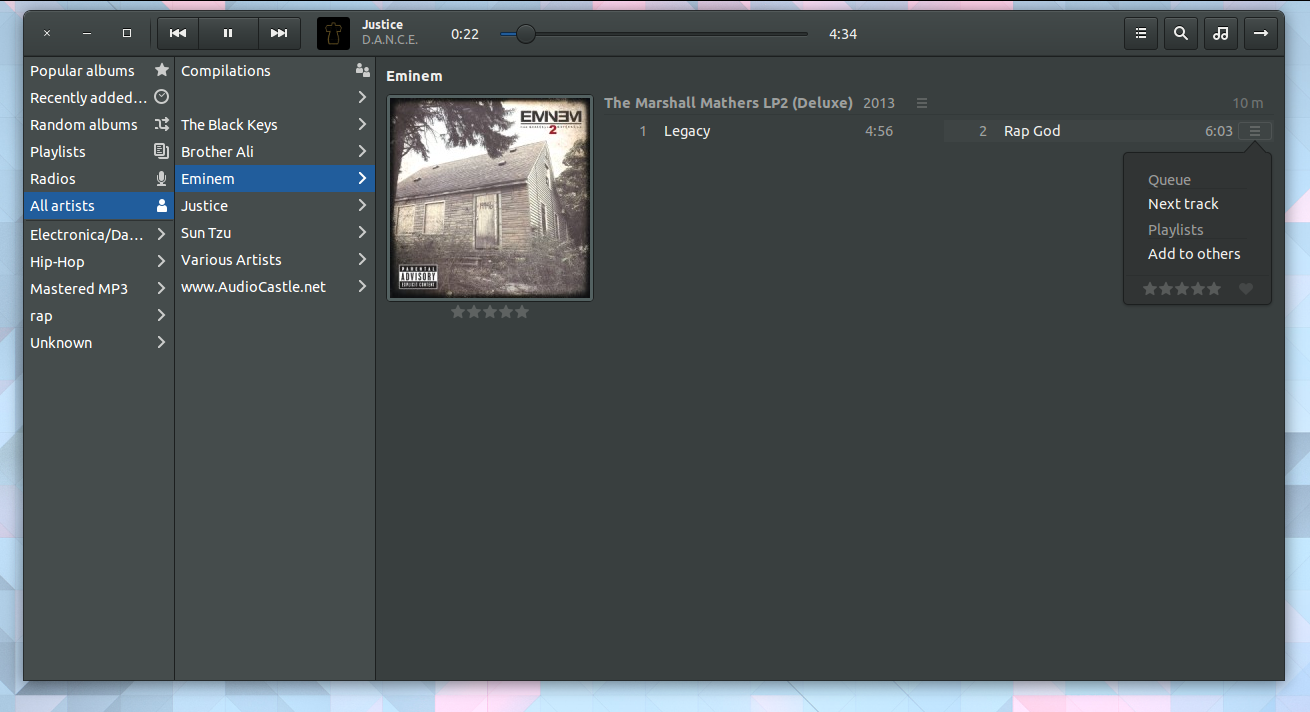Expand The Black Keys artist chevron
The image size is (1310, 712).
[362, 124]
